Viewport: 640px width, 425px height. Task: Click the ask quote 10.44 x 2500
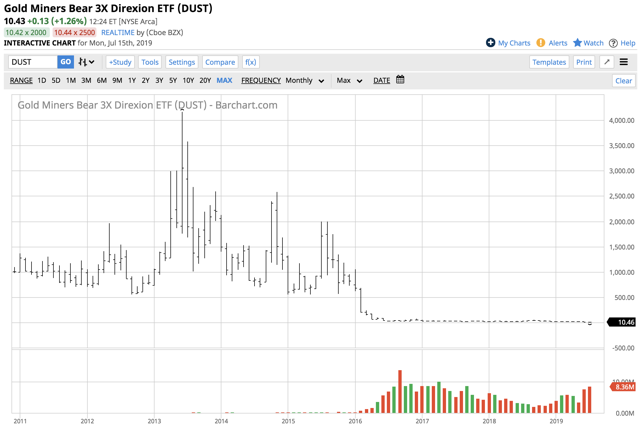74,32
